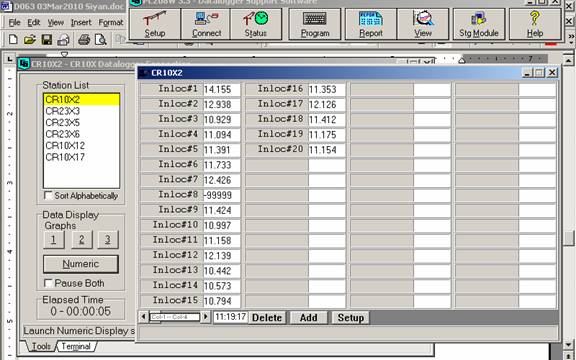Open the Help question mark button
This screenshot has height=360, width=576.
(535, 24)
